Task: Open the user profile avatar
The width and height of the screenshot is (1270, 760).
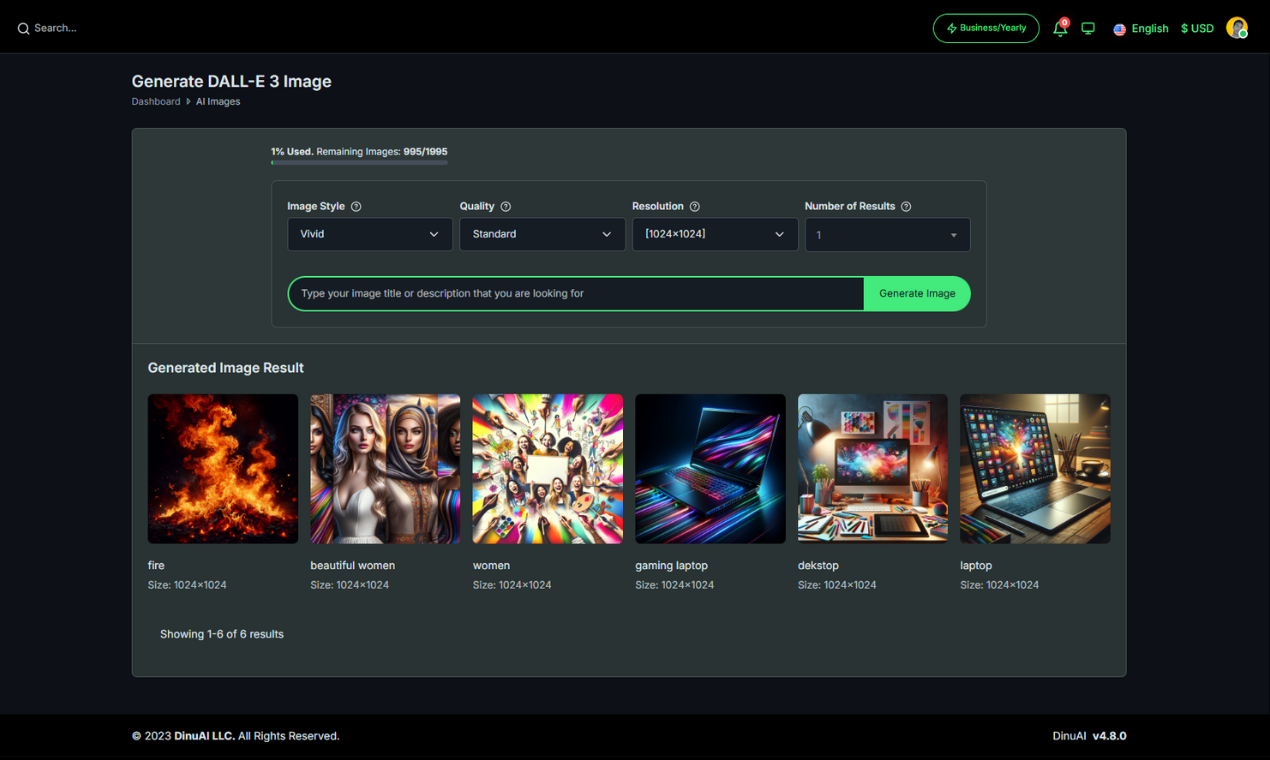Action: click(1237, 27)
